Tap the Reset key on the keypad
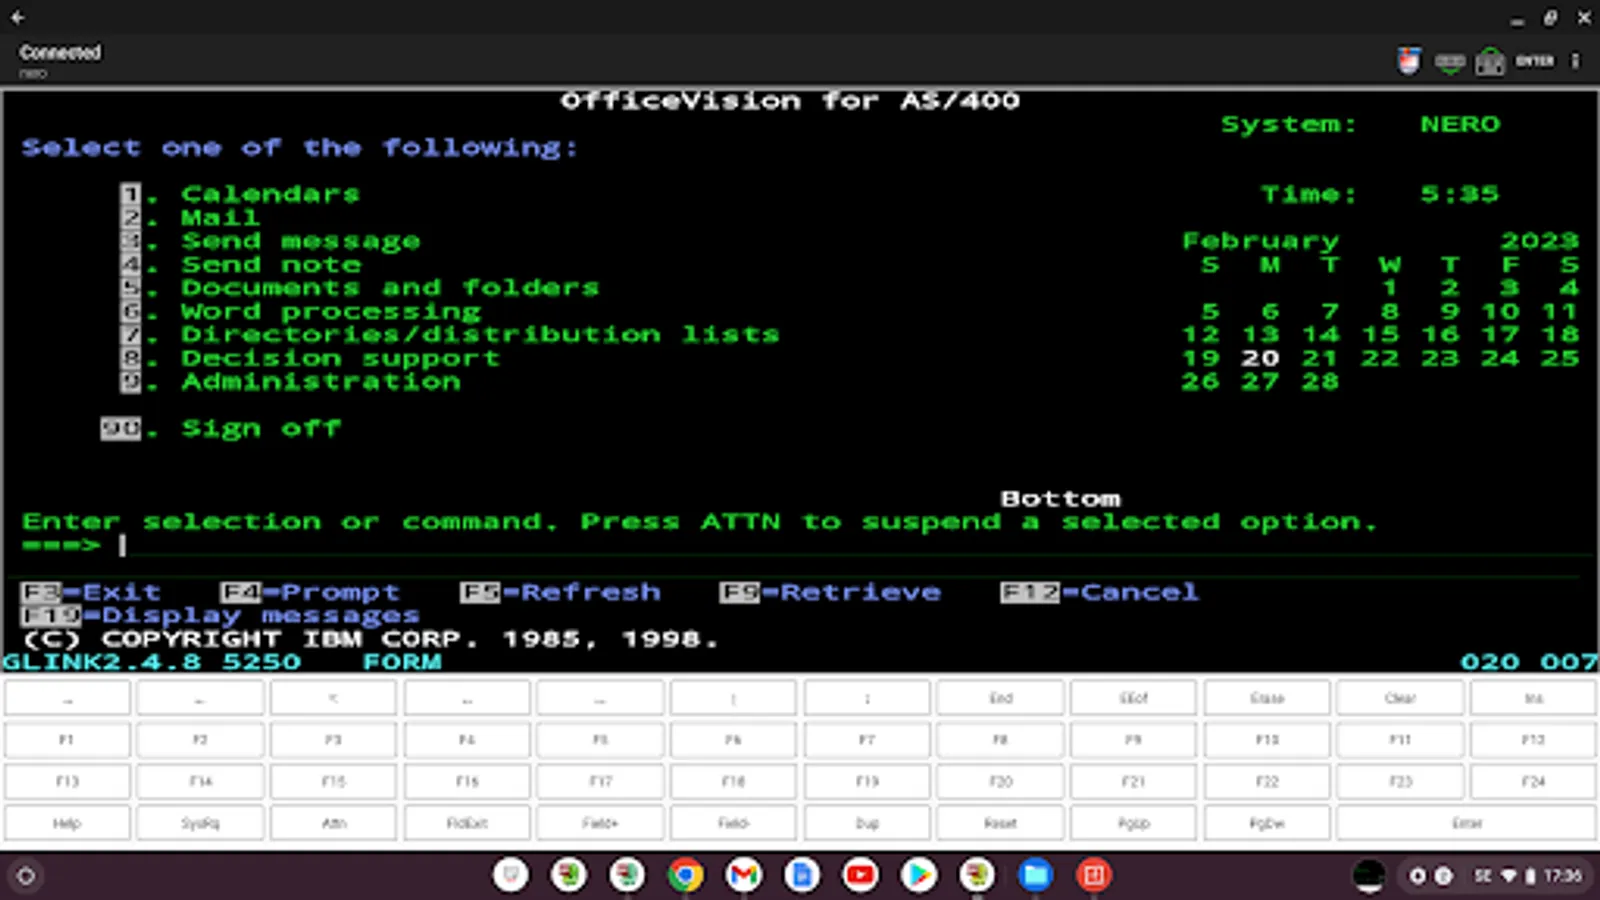The width and height of the screenshot is (1600, 900). click(x=1000, y=824)
